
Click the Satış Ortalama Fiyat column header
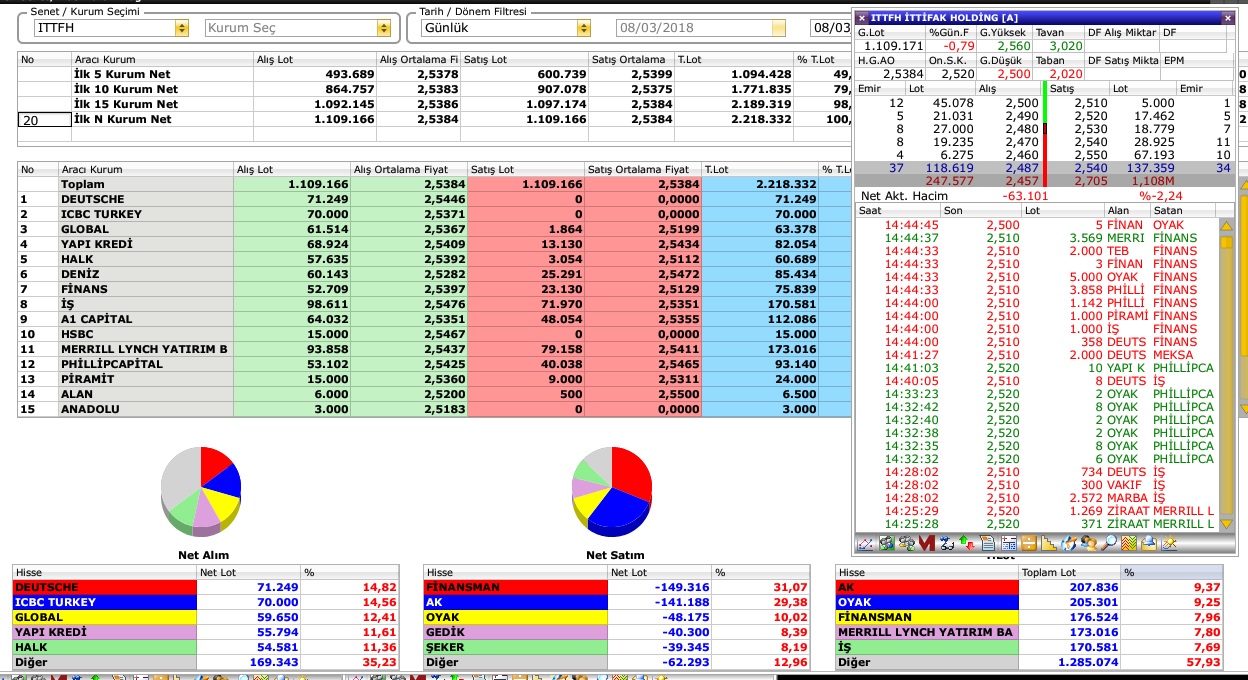pyautogui.click(x=642, y=170)
